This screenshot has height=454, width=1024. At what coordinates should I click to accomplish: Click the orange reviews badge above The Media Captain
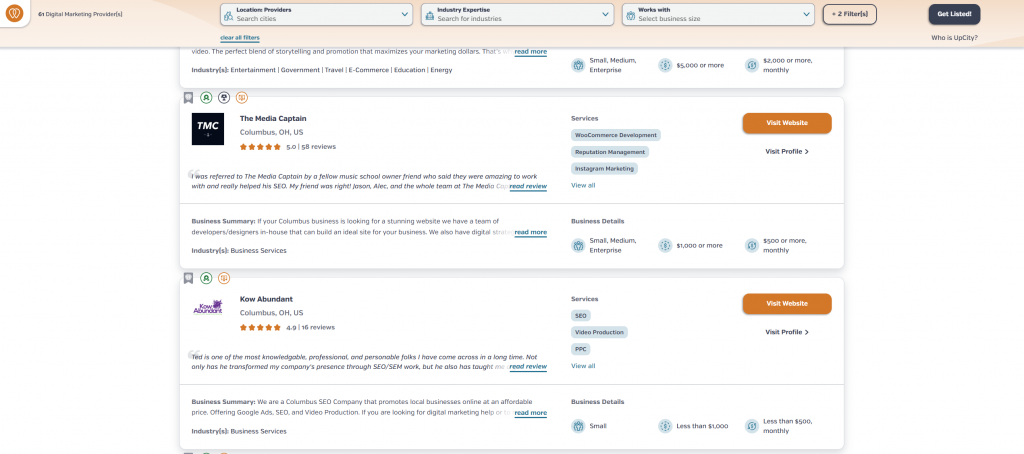242,97
